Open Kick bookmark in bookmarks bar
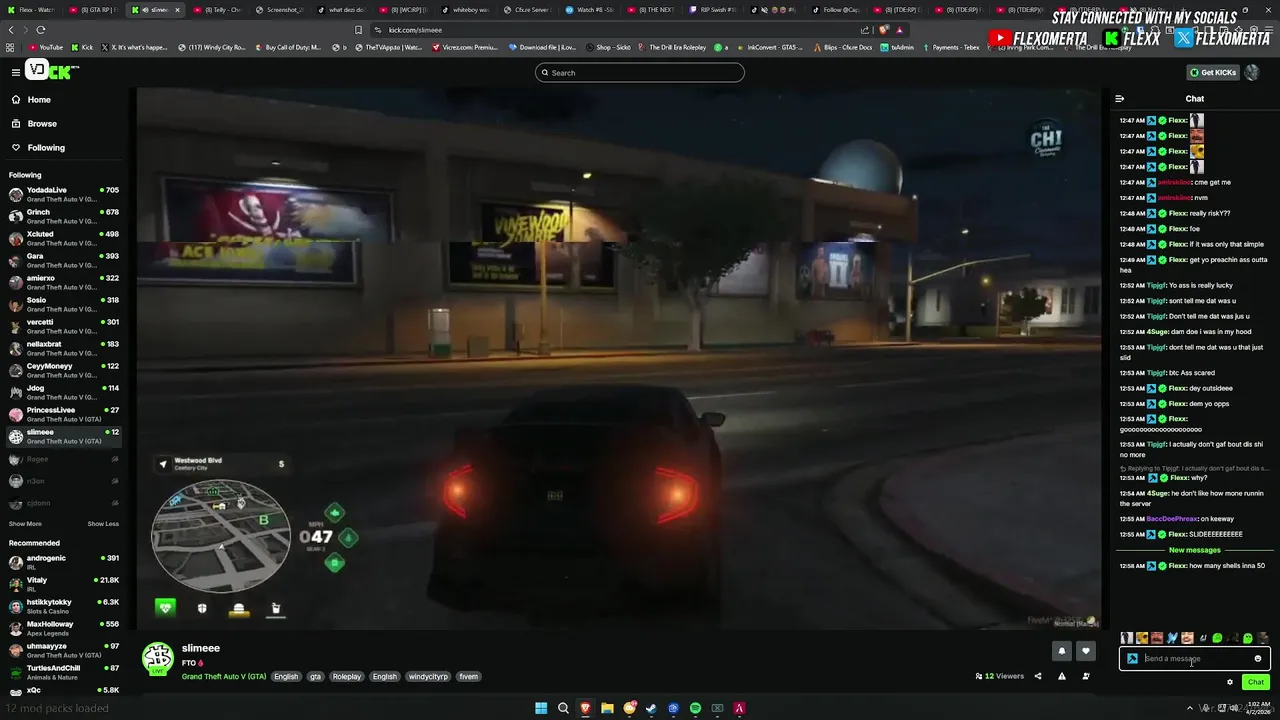This screenshot has height=720, width=1280. click(82, 47)
